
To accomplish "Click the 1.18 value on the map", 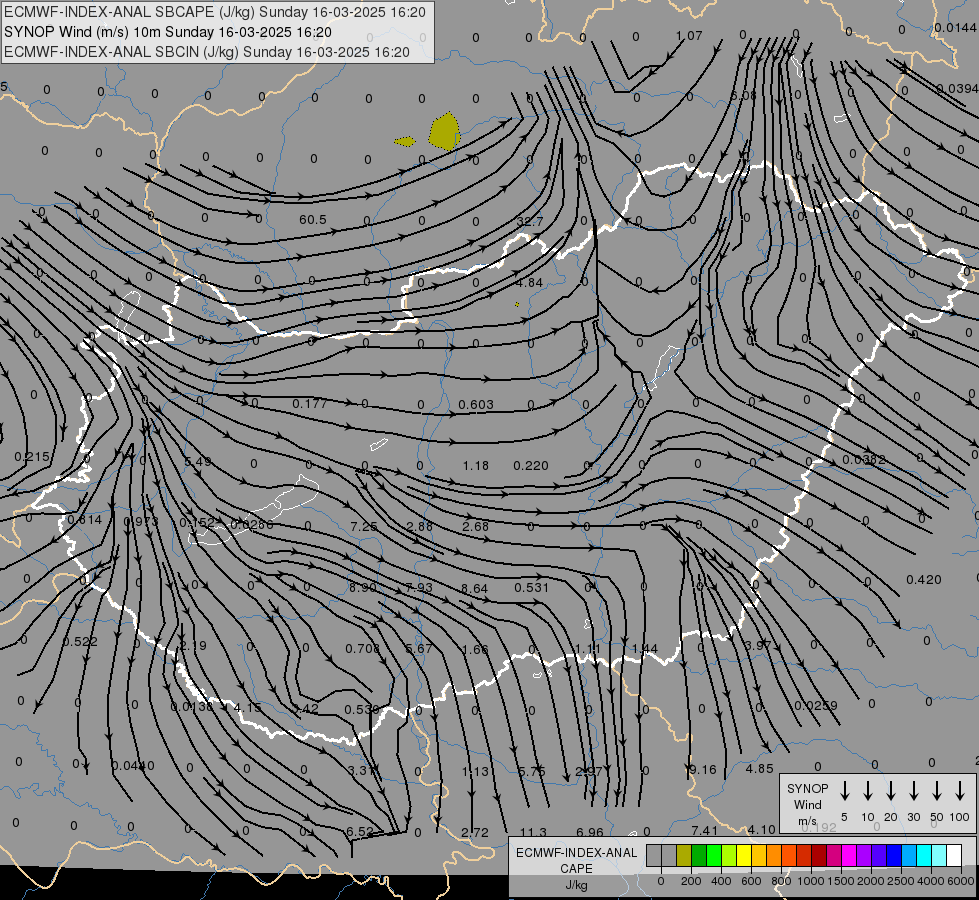I will [476, 466].
